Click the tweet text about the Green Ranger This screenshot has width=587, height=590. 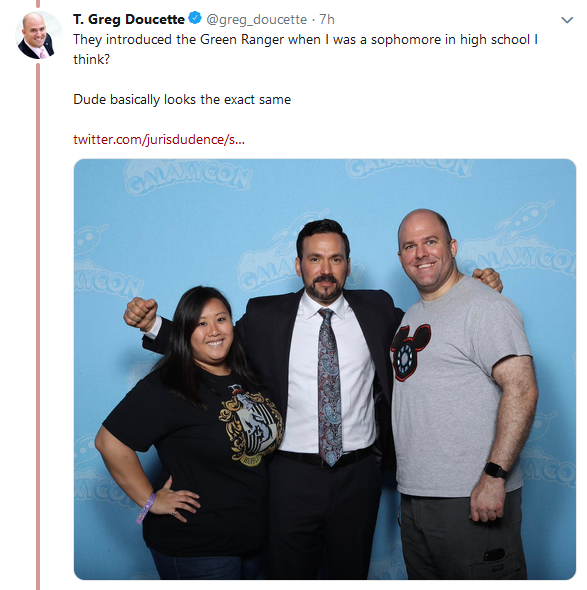click(305, 49)
